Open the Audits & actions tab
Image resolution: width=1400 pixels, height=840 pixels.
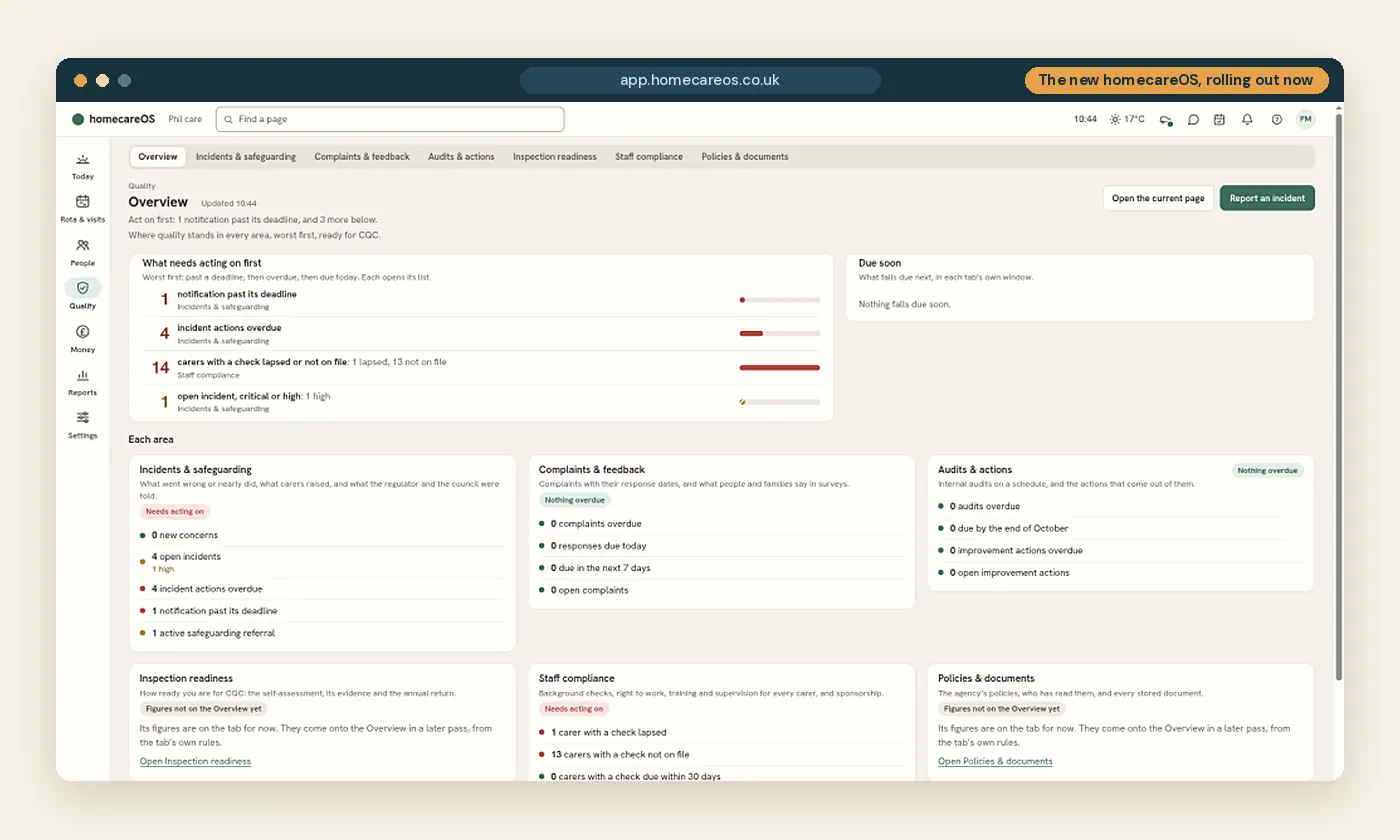click(x=461, y=157)
